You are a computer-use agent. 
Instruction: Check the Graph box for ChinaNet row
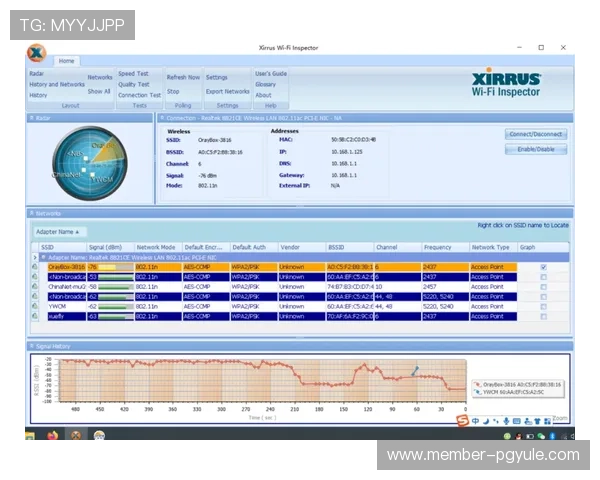[x=544, y=287]
